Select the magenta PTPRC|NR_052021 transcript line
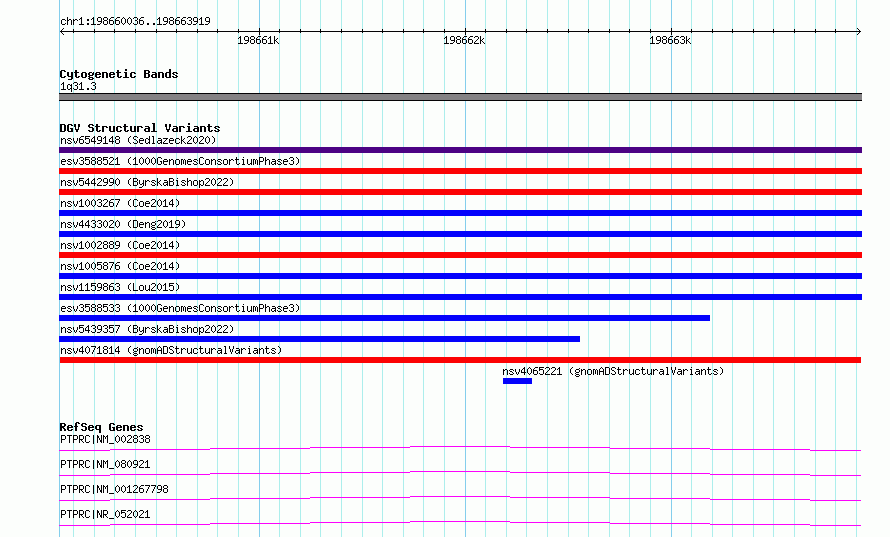The image size is (890, 537). point(460,523)
